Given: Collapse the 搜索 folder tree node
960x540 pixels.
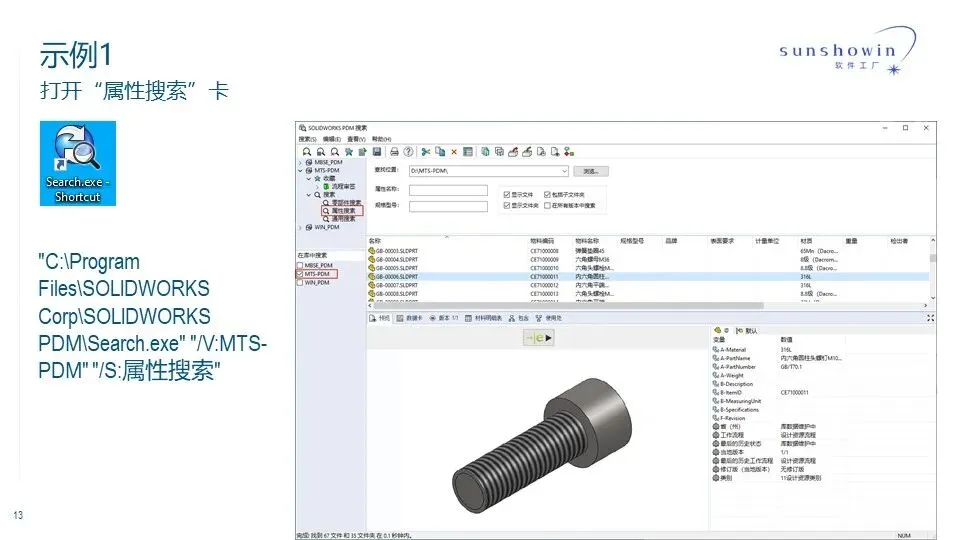Looking at the screenshot, I should (x=309, y=195).
